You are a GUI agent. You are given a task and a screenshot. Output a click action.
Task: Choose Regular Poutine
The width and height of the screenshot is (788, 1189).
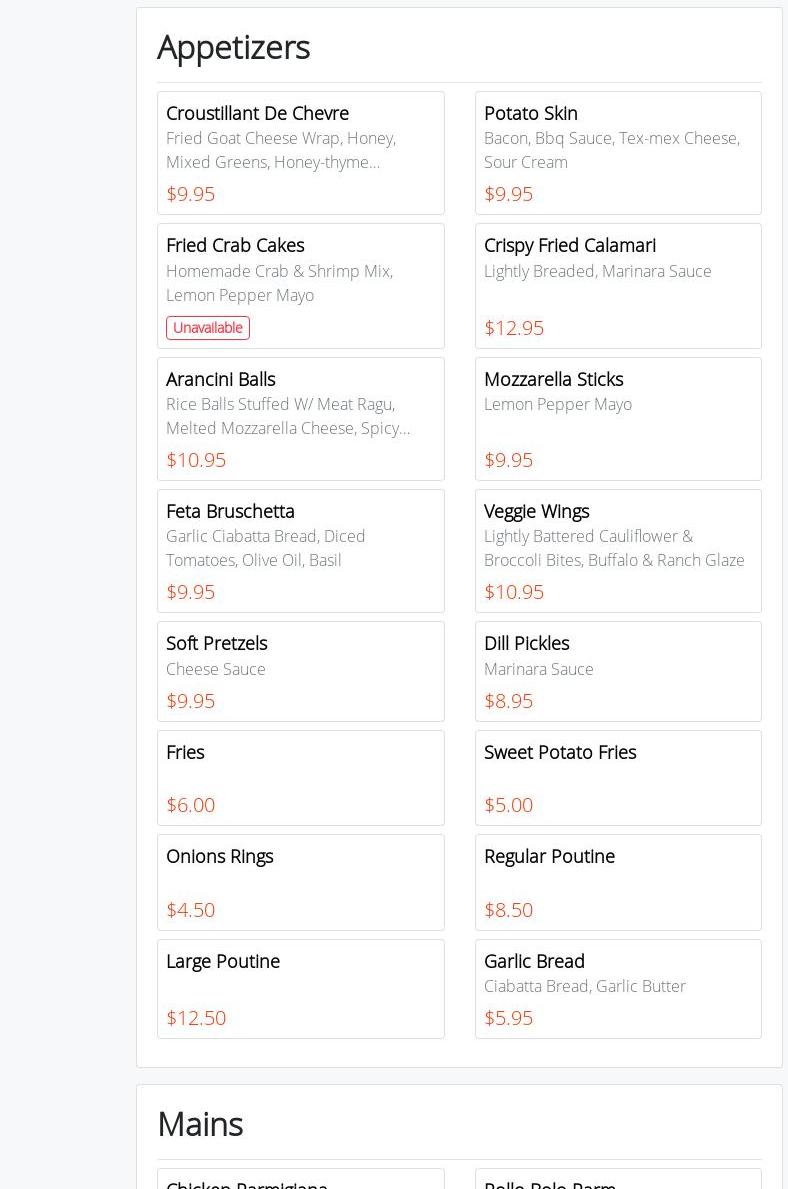click(617, 882)
